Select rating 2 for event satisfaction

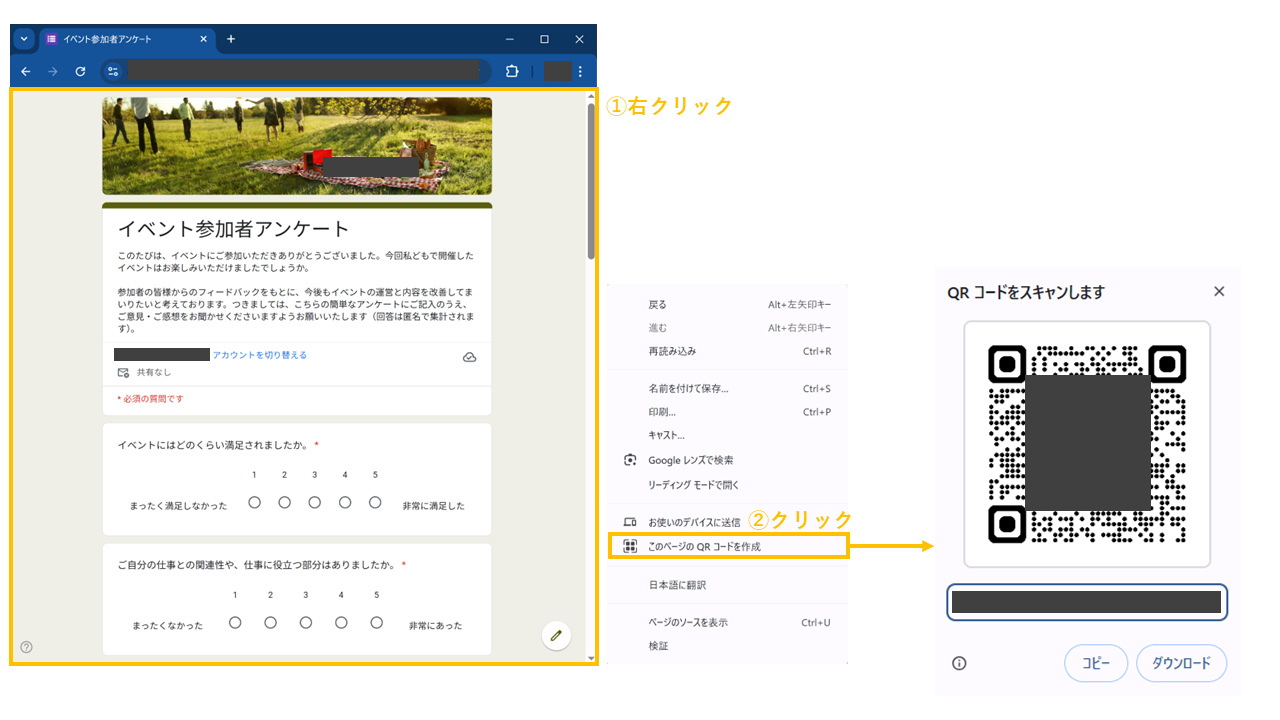point(284,503)
